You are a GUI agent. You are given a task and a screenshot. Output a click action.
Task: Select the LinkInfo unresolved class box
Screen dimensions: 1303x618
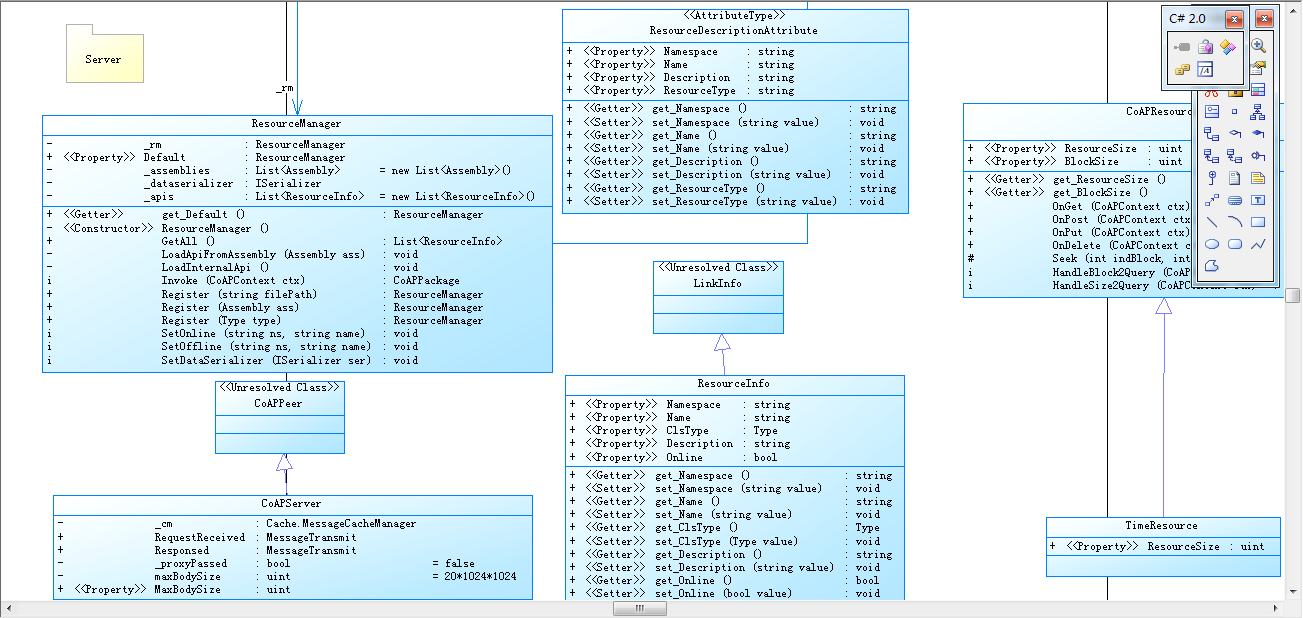(x=718, y=297)
